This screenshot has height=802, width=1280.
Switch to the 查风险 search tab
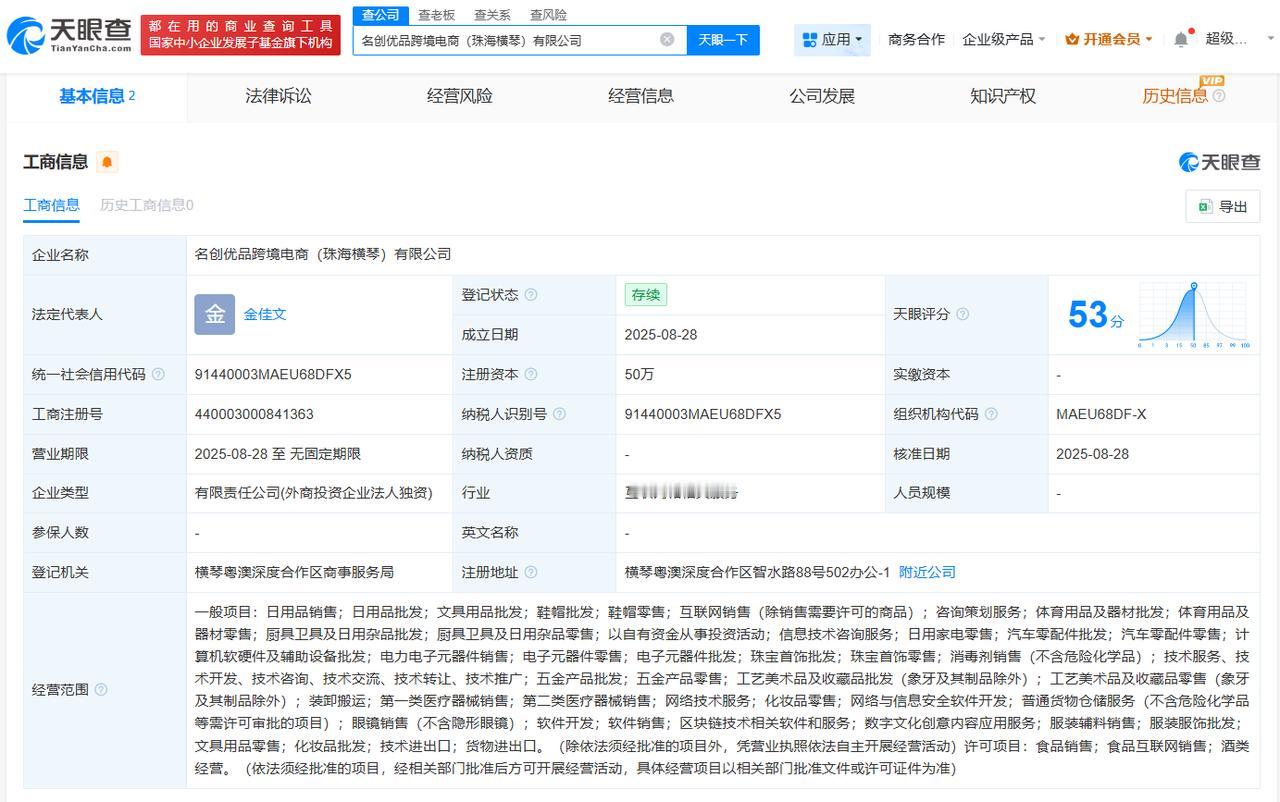pyautogui.click(x=548, y=15)
